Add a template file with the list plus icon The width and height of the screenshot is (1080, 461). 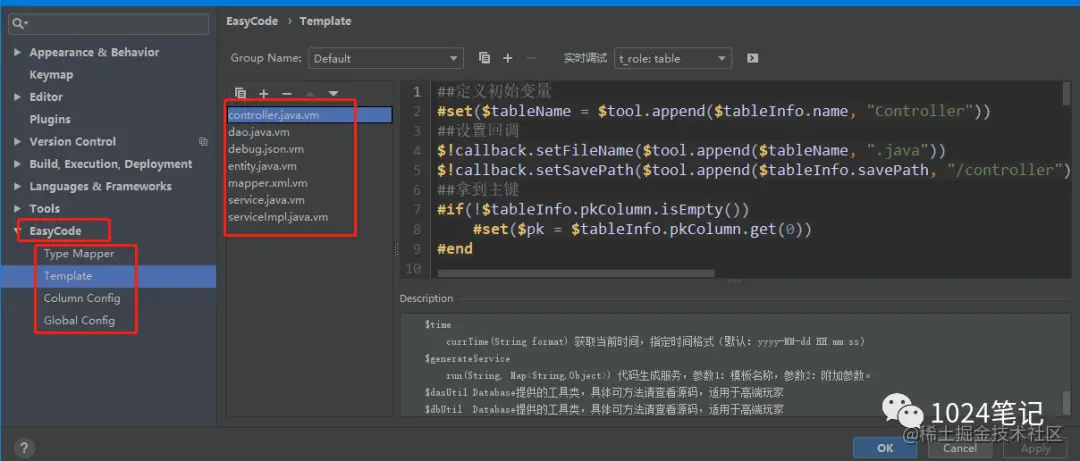(263, 93)
